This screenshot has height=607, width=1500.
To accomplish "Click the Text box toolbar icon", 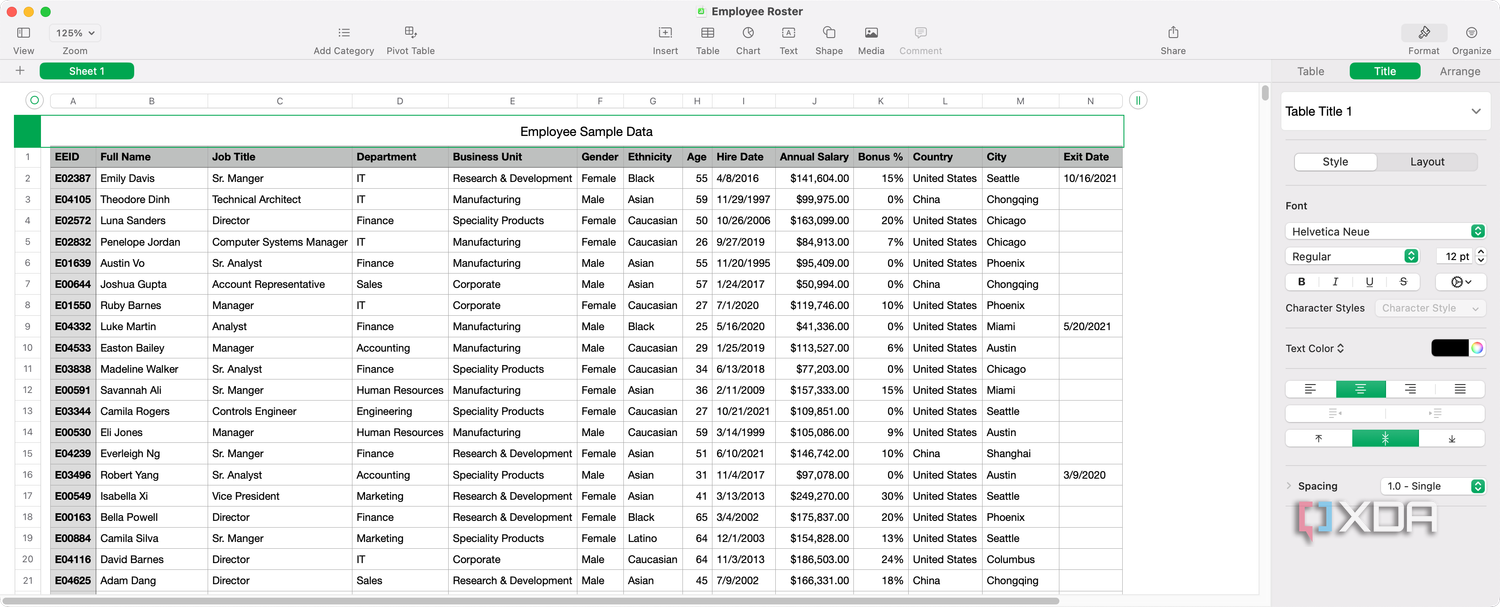I will [788, 33].
